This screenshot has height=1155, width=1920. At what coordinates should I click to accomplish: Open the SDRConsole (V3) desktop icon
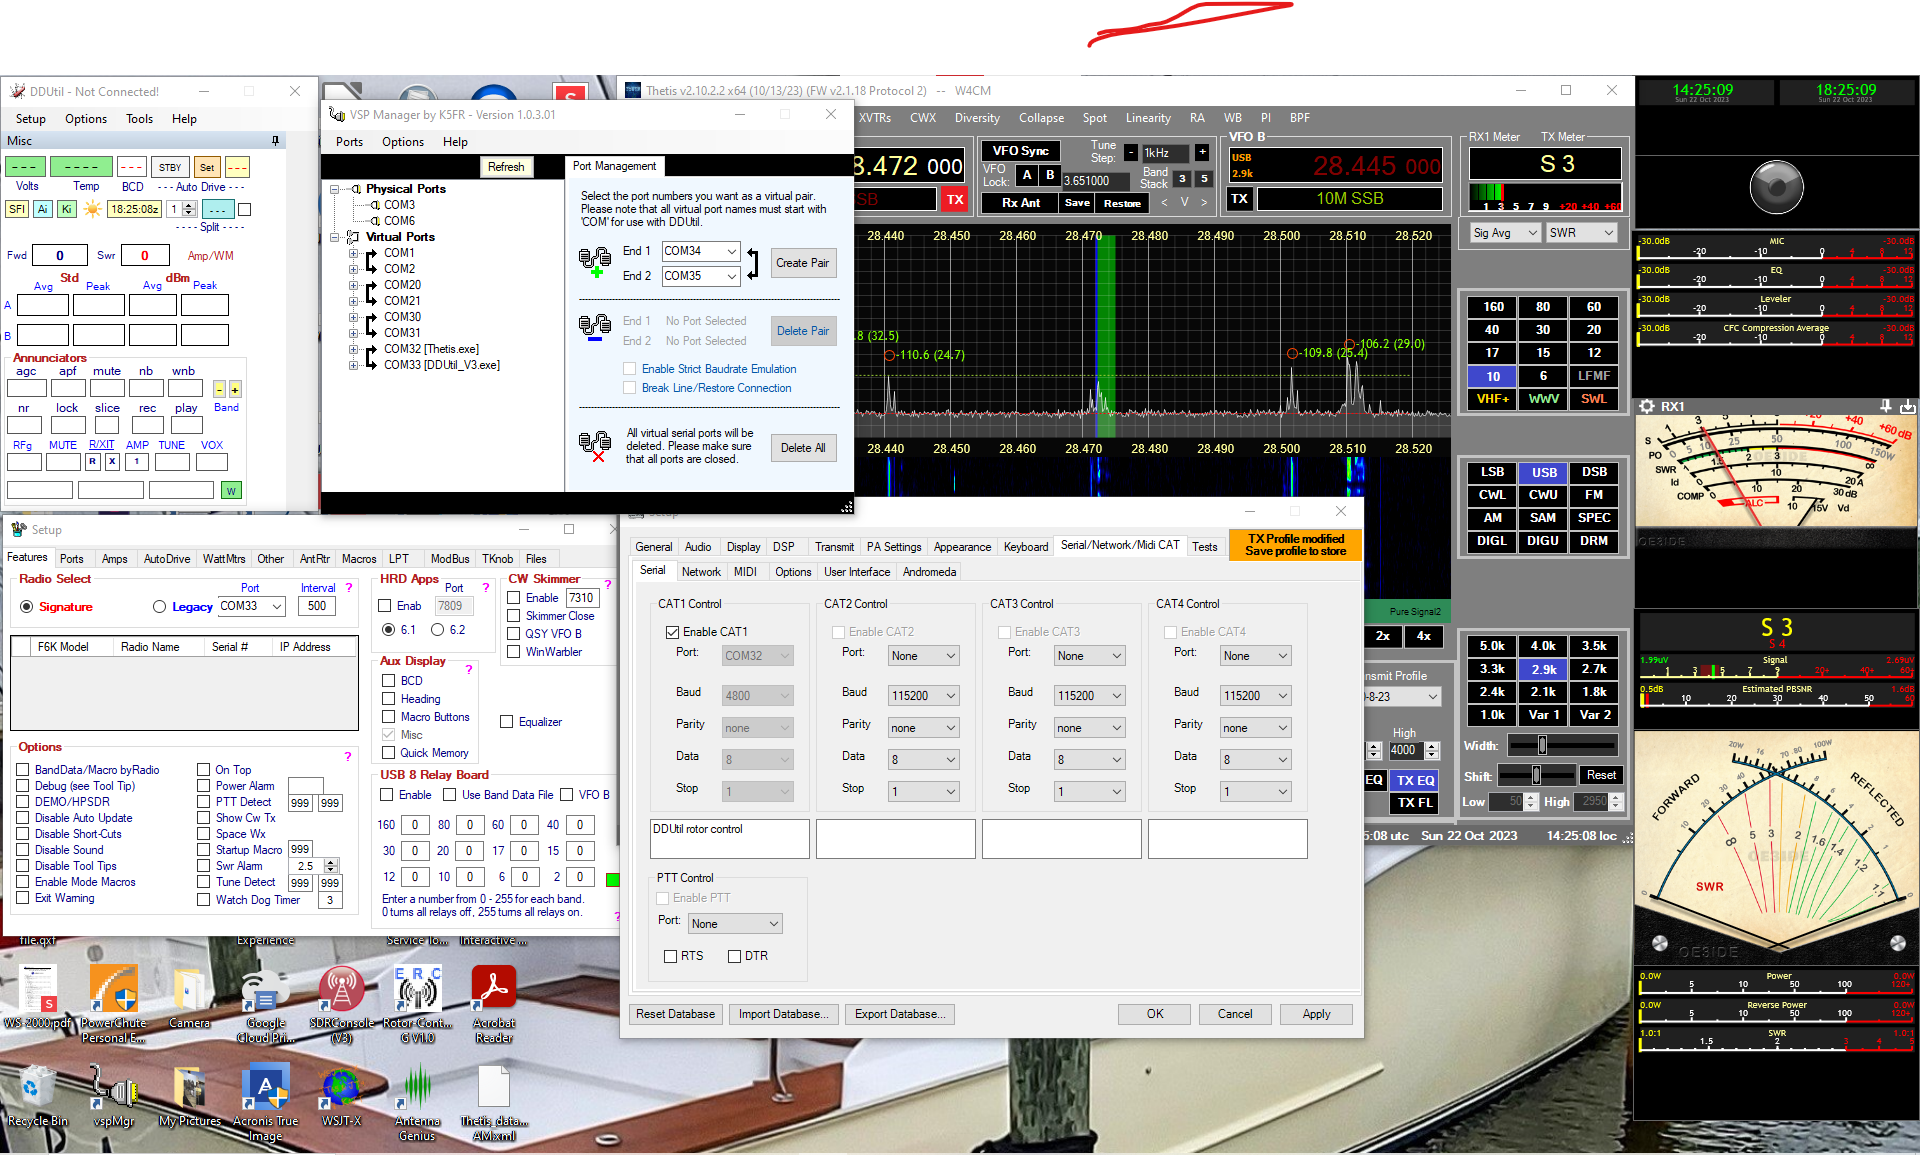tap(341, 1004)
